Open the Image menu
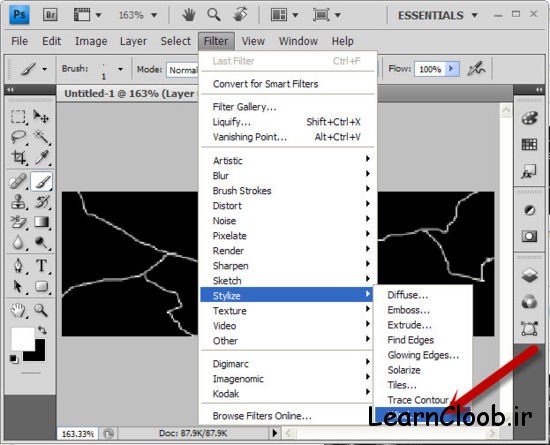 (x=91, y=41)
